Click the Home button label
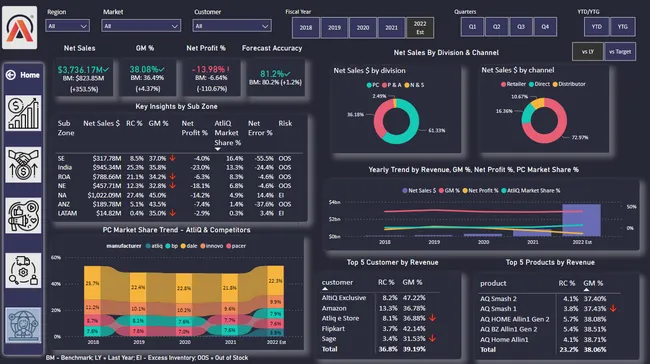 pos(30,75)
